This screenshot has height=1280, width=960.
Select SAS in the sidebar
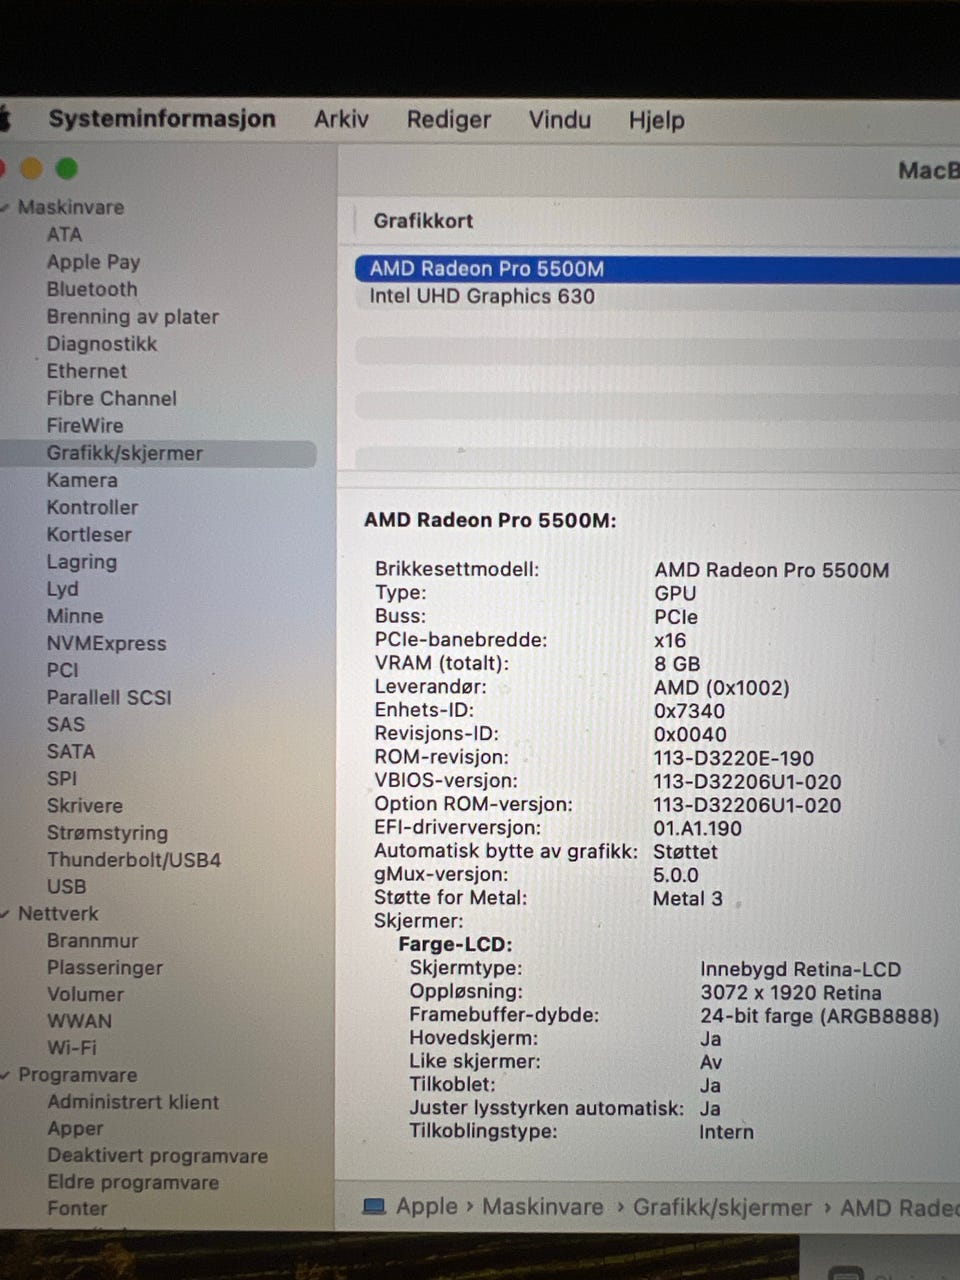[x=66, y=724]
